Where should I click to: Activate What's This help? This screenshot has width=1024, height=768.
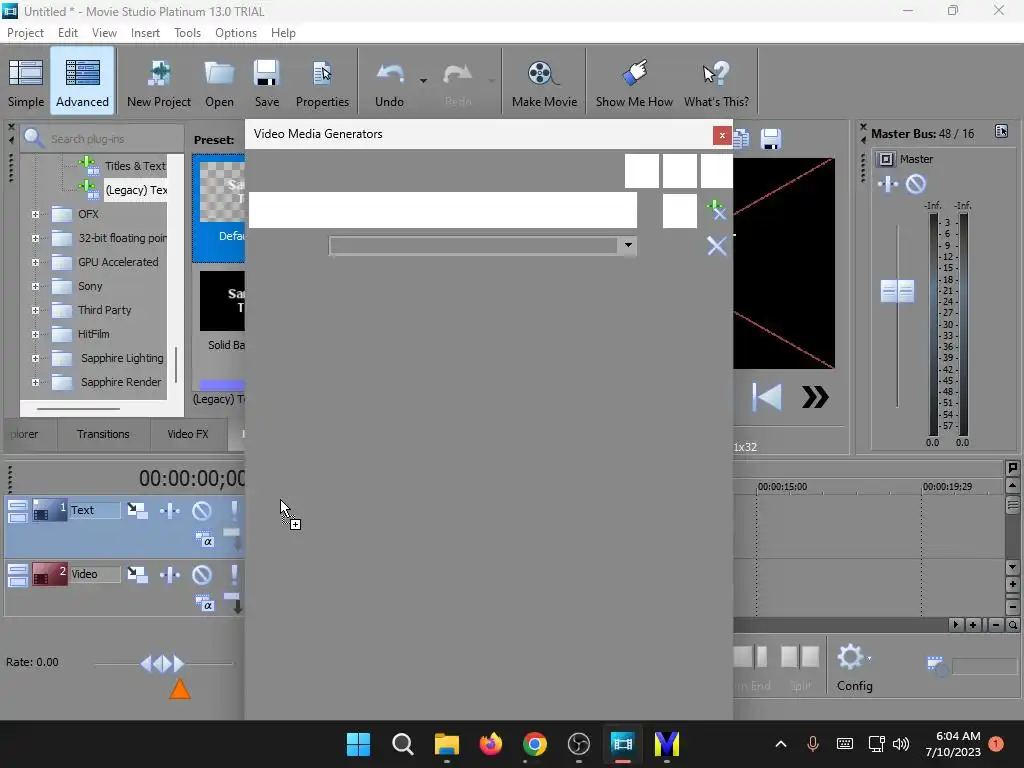coord(716,82)
